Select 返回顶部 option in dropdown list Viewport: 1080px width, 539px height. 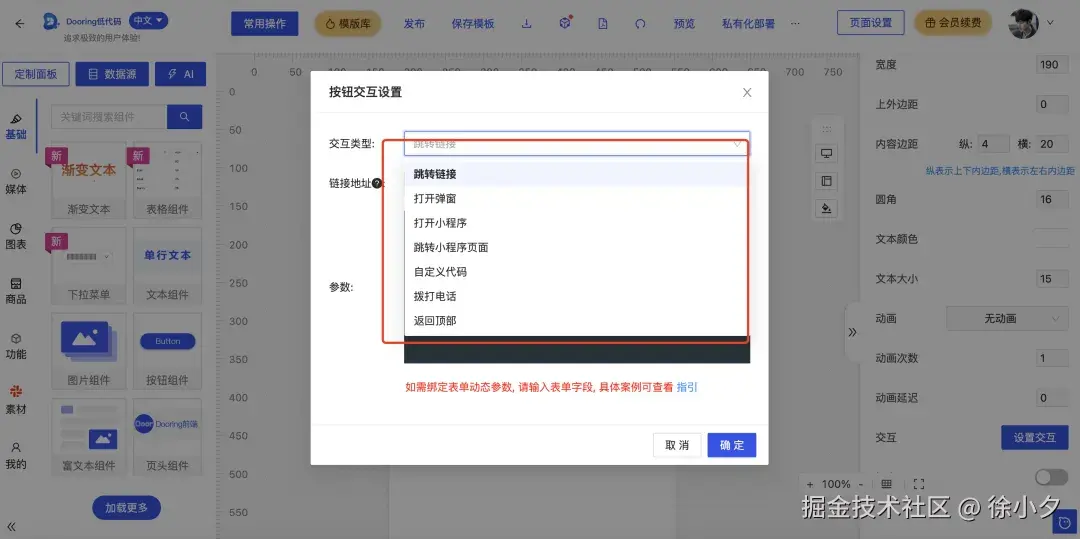coord(577,321)
